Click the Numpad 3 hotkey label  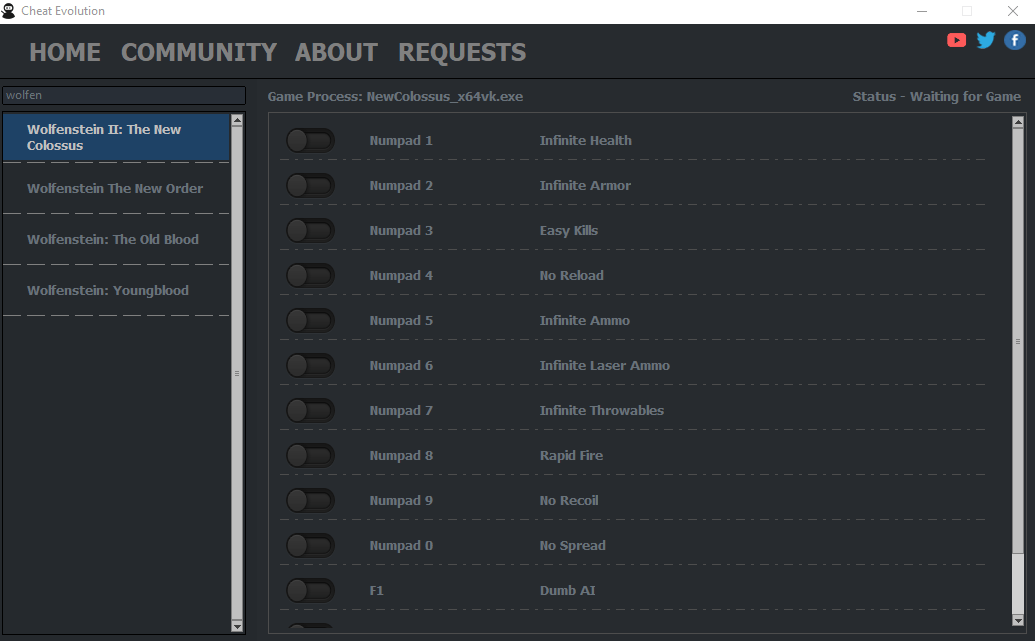pos(401,230)
